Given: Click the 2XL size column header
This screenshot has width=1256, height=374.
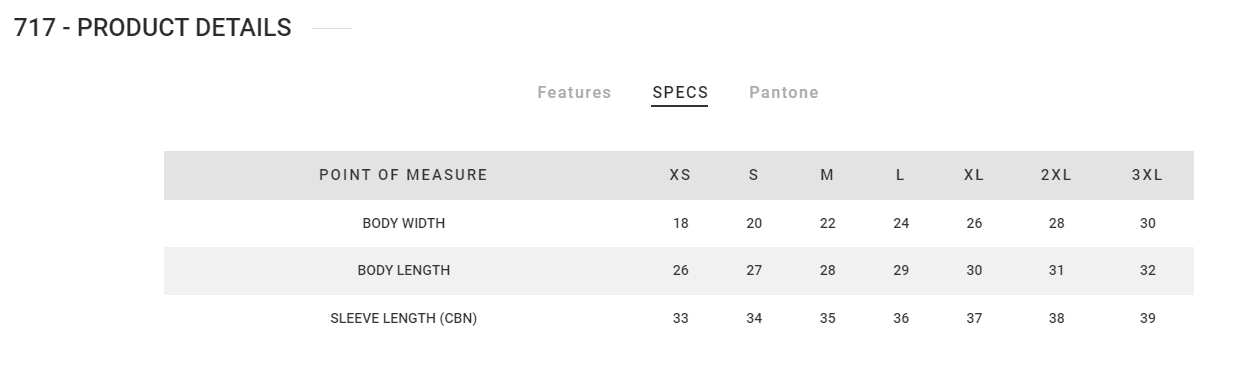Looking at the screenshot, I should click(x=1056, y=175).
